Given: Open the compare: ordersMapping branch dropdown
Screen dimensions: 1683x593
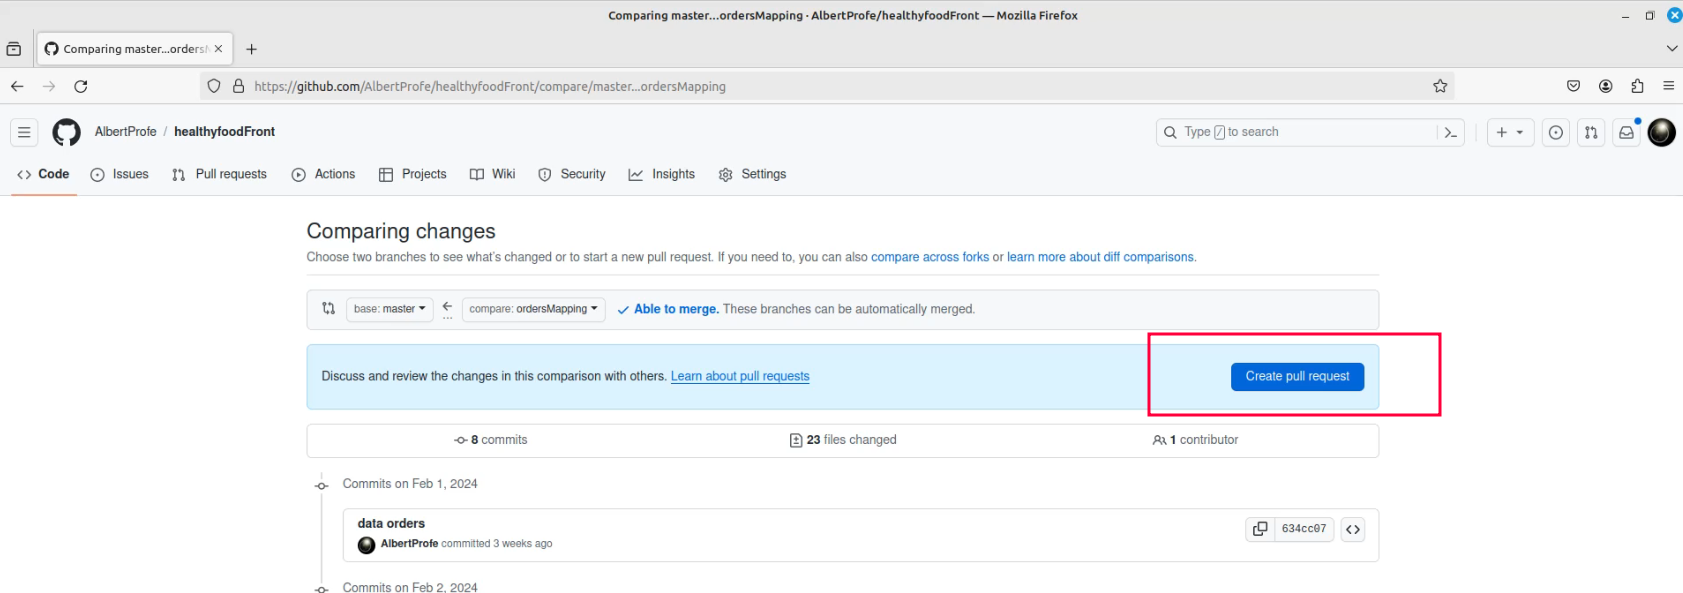Looking at the screenshot, I should 533,309.
